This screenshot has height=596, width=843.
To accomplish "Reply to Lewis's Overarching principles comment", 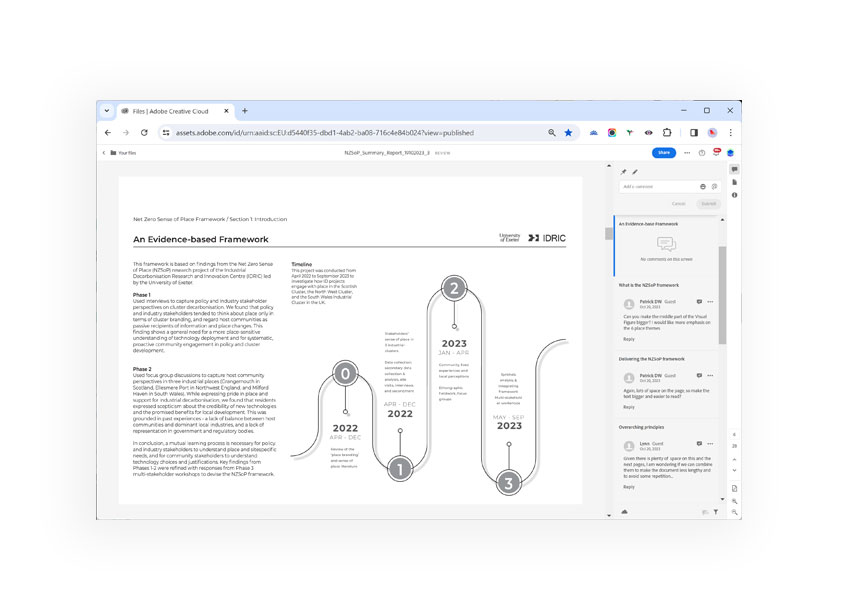I will click(629, 487).
